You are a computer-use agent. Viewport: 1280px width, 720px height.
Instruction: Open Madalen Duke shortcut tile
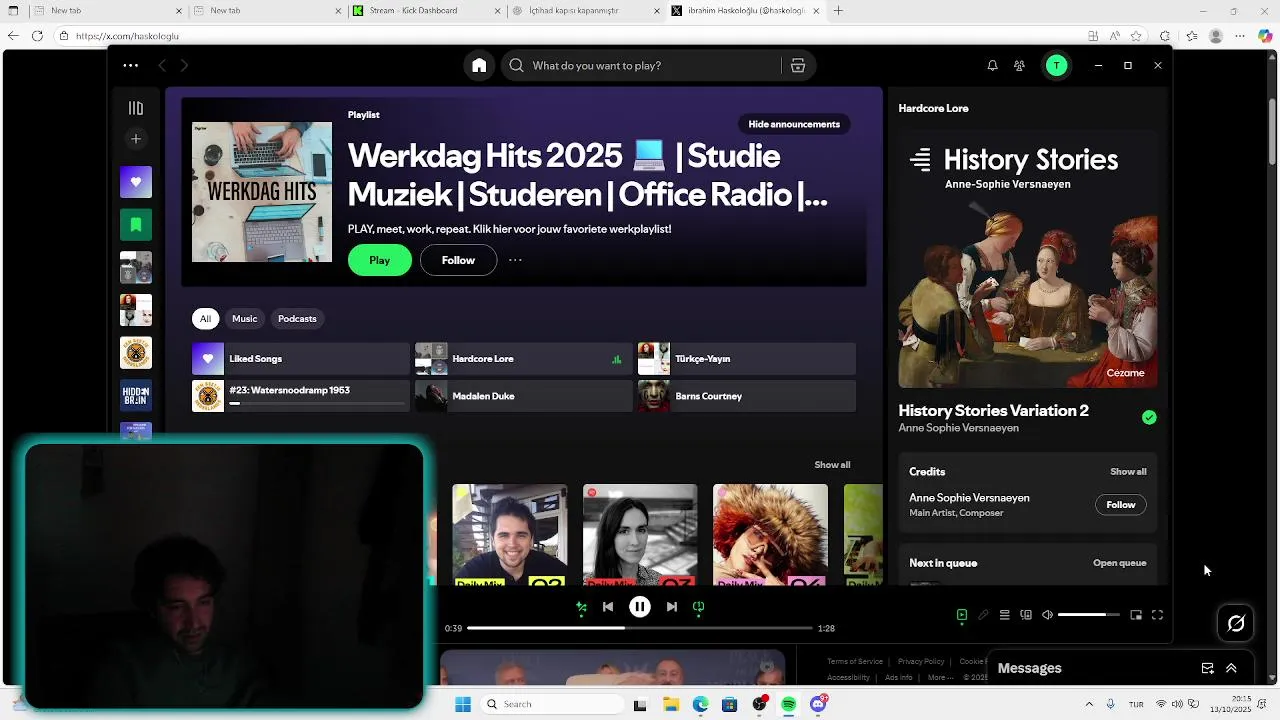click(524, 396)
